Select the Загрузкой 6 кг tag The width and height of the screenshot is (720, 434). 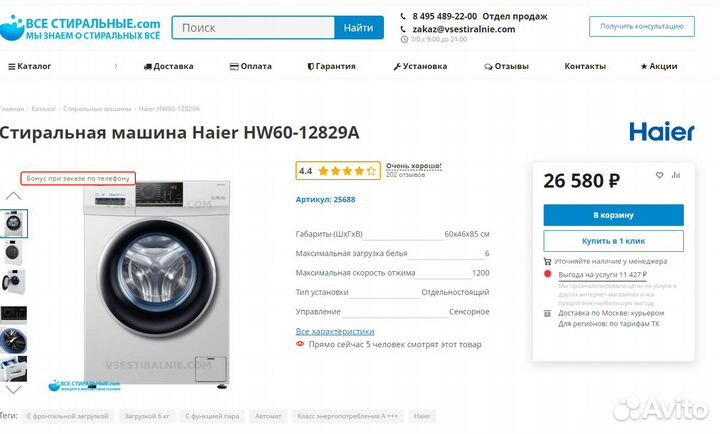(145, 415)
